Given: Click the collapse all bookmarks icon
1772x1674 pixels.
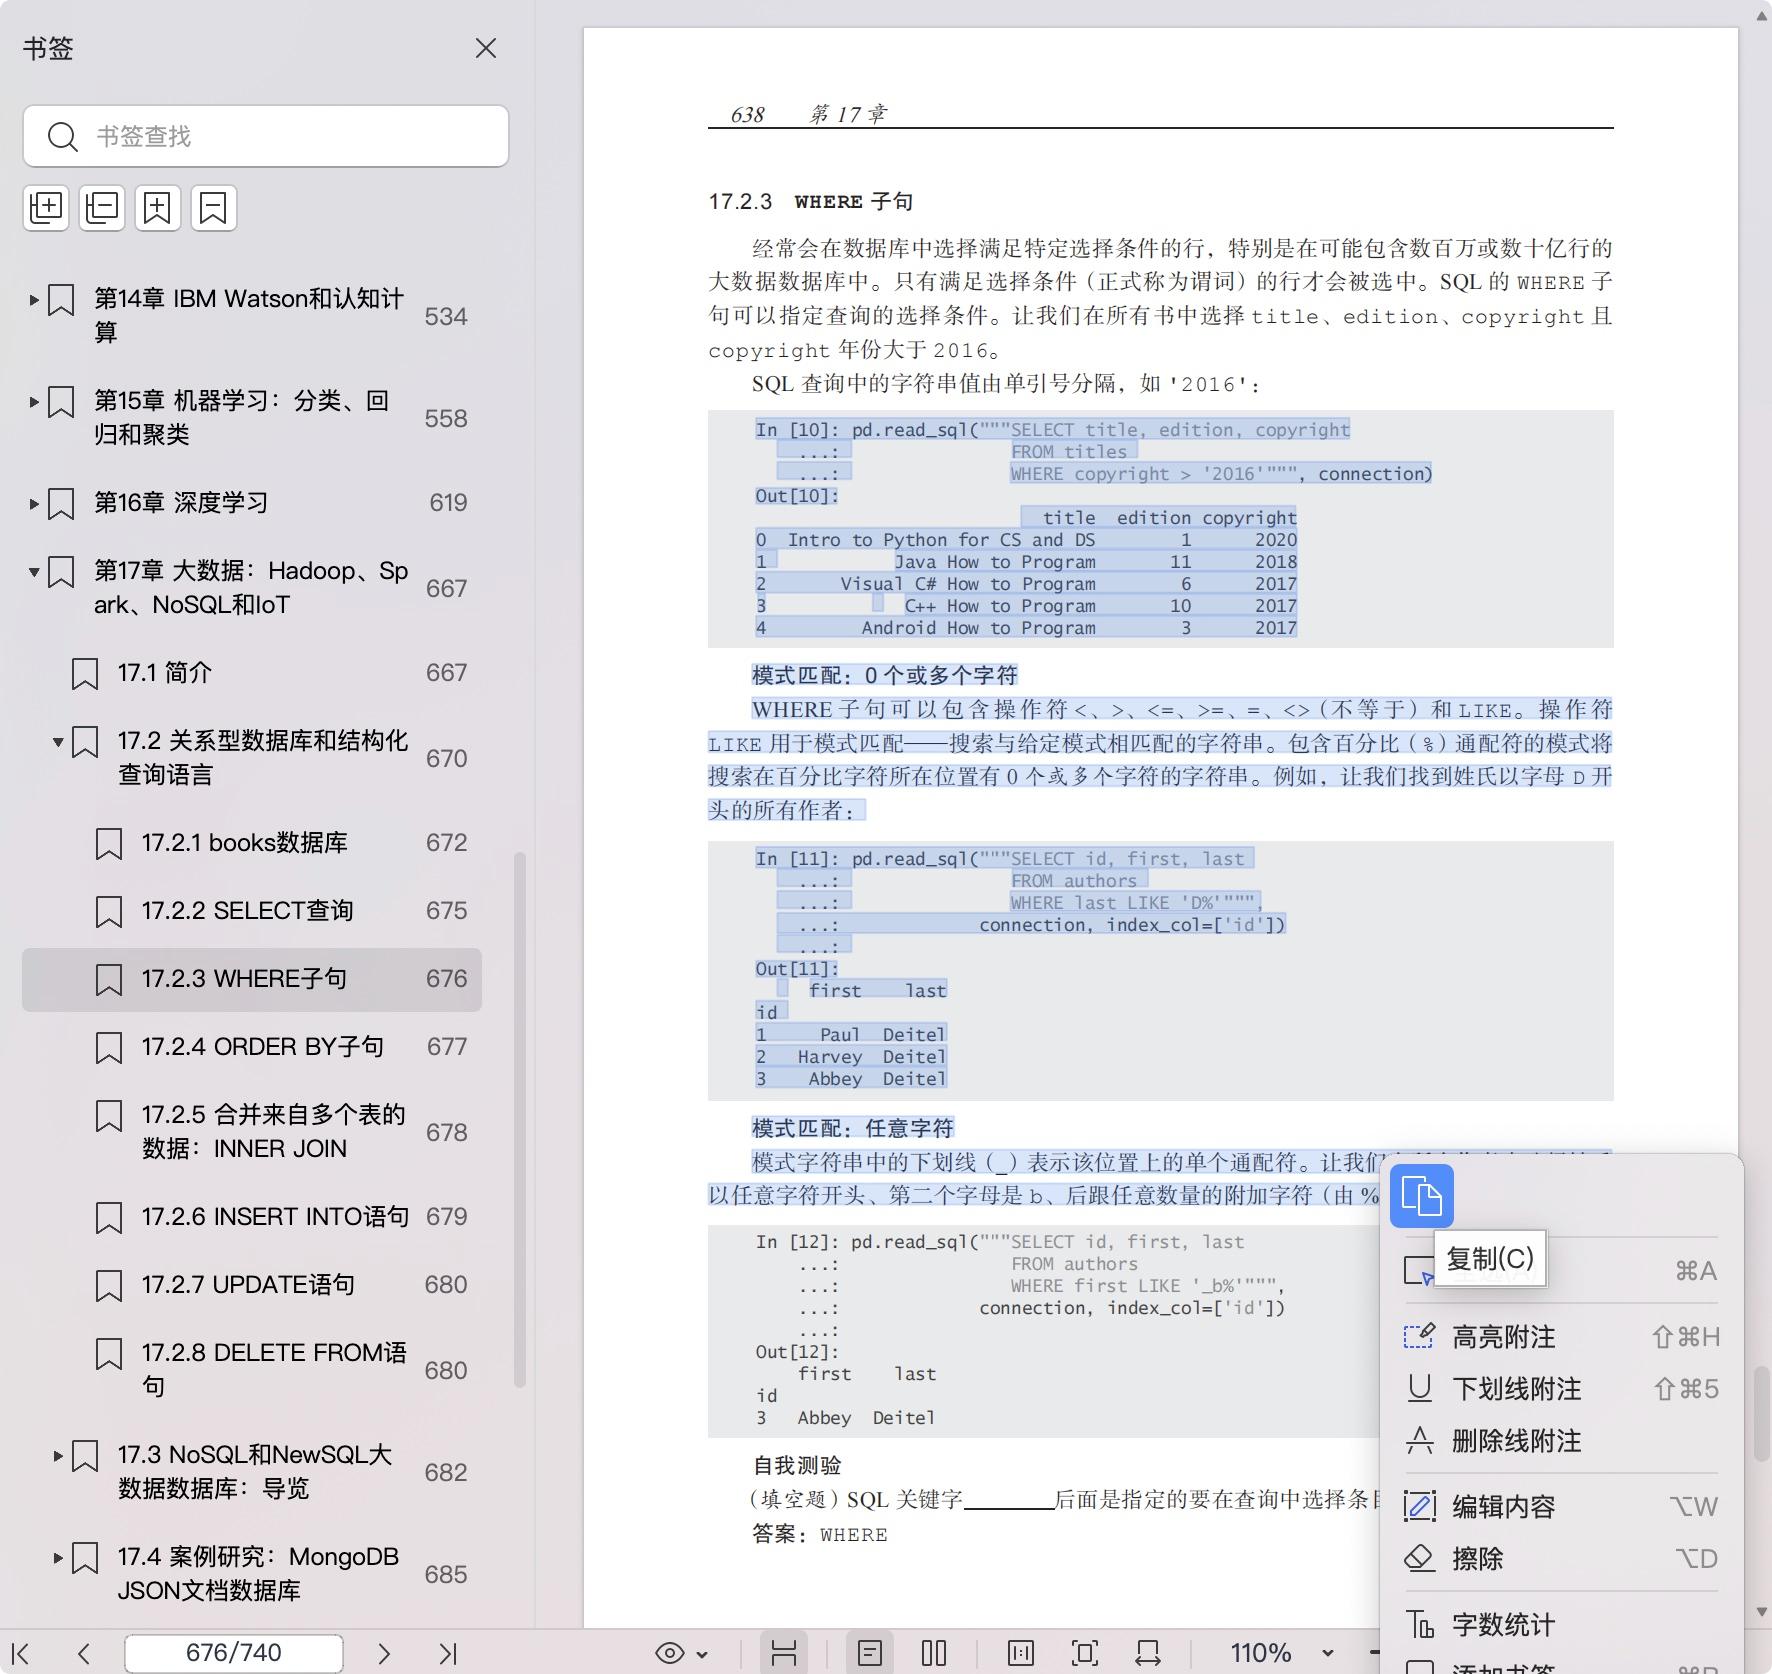Looking at the screenshot, I should pyautogui.click(x=102, y=208).
